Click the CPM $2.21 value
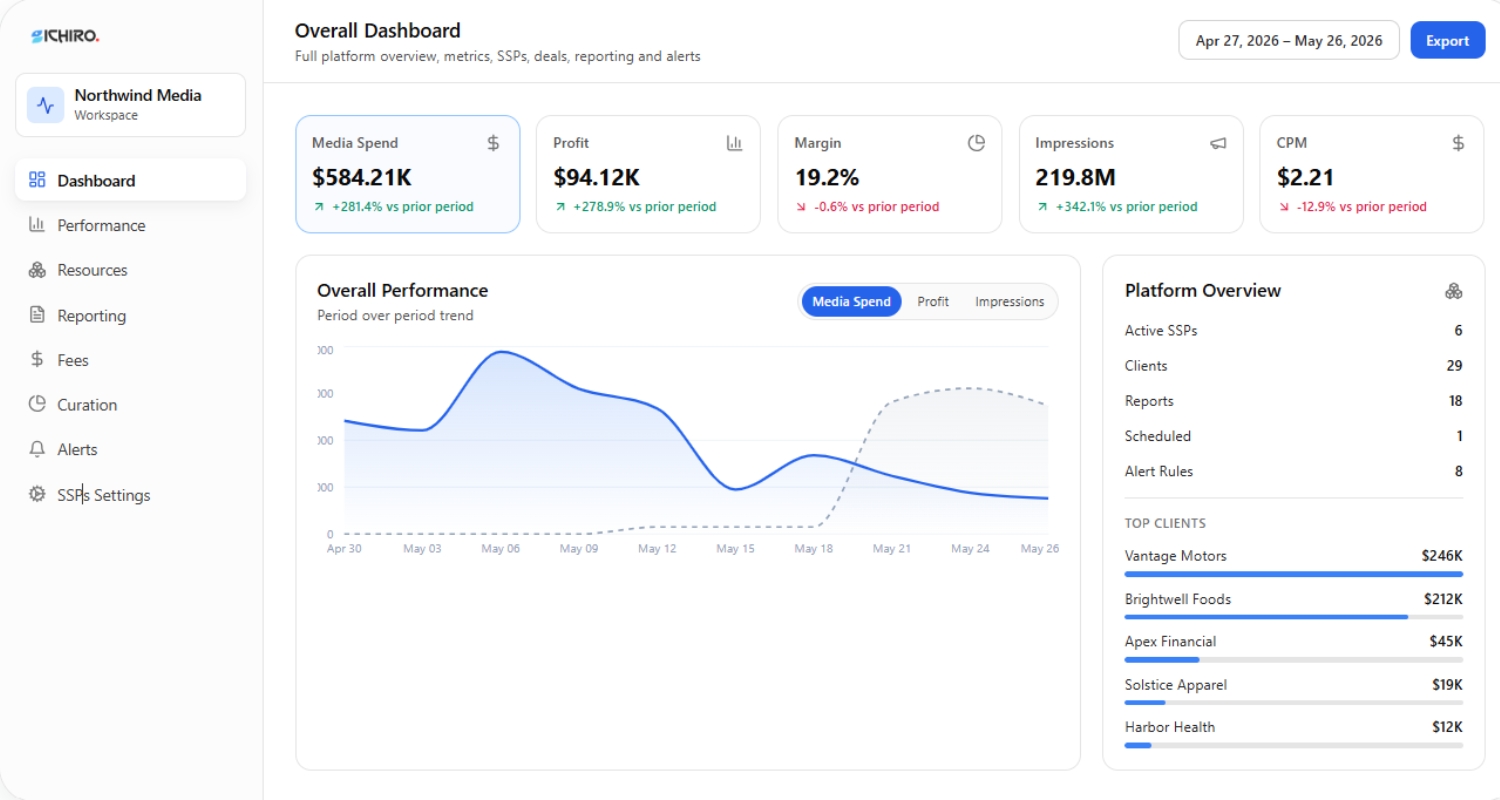The width and height of the screenshot is (1500, 800). coord(1305,177)
